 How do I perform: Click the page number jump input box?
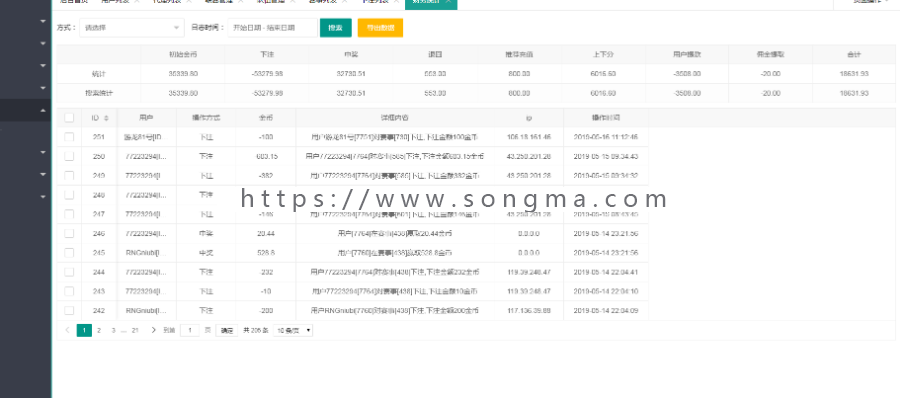click(x=190, y=330)
